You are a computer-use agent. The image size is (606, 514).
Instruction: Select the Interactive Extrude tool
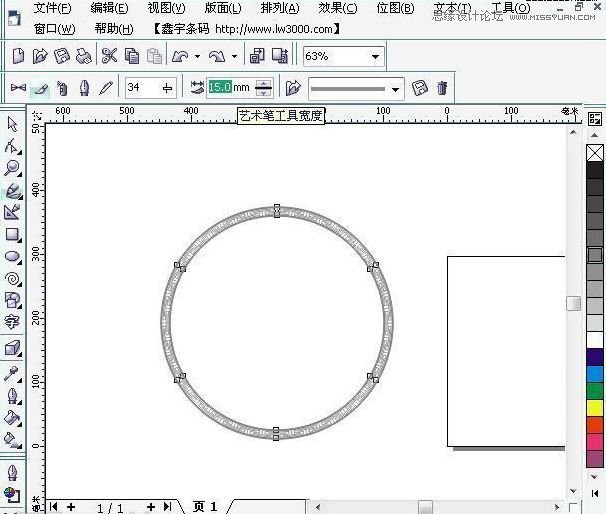12,348
